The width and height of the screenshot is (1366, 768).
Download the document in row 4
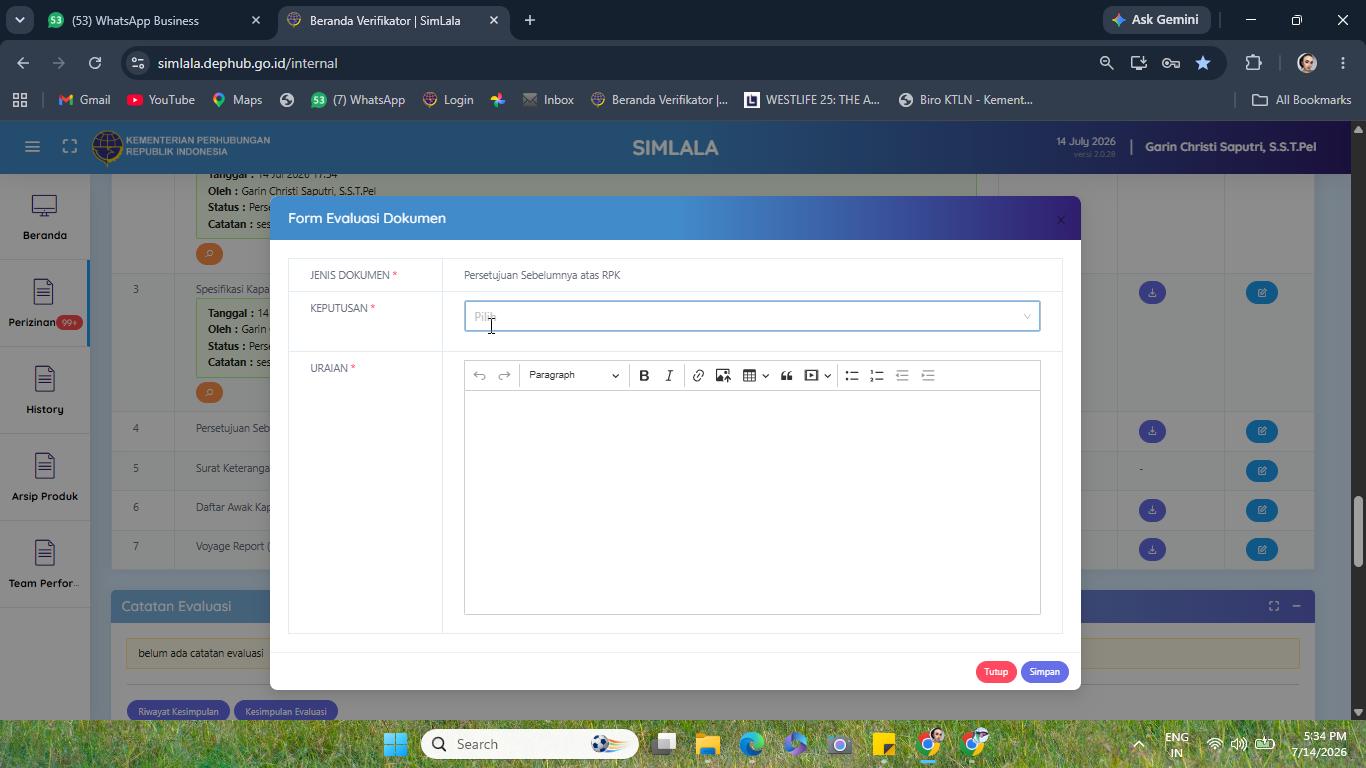pos(1152,432)
